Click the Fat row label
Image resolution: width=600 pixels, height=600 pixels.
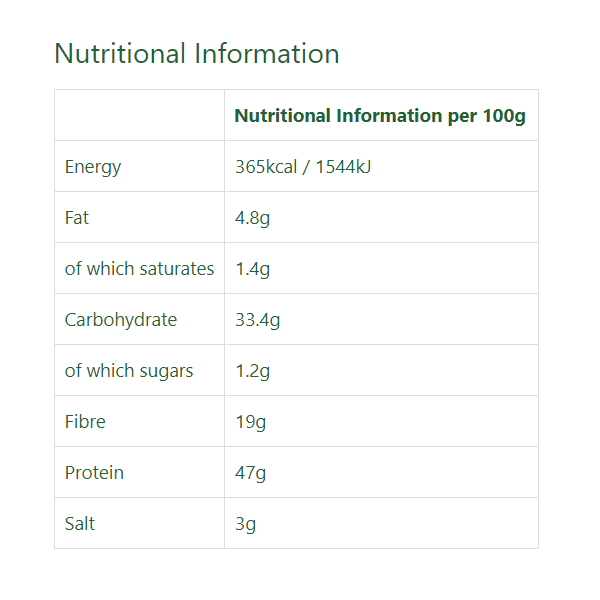click(77, 218)
